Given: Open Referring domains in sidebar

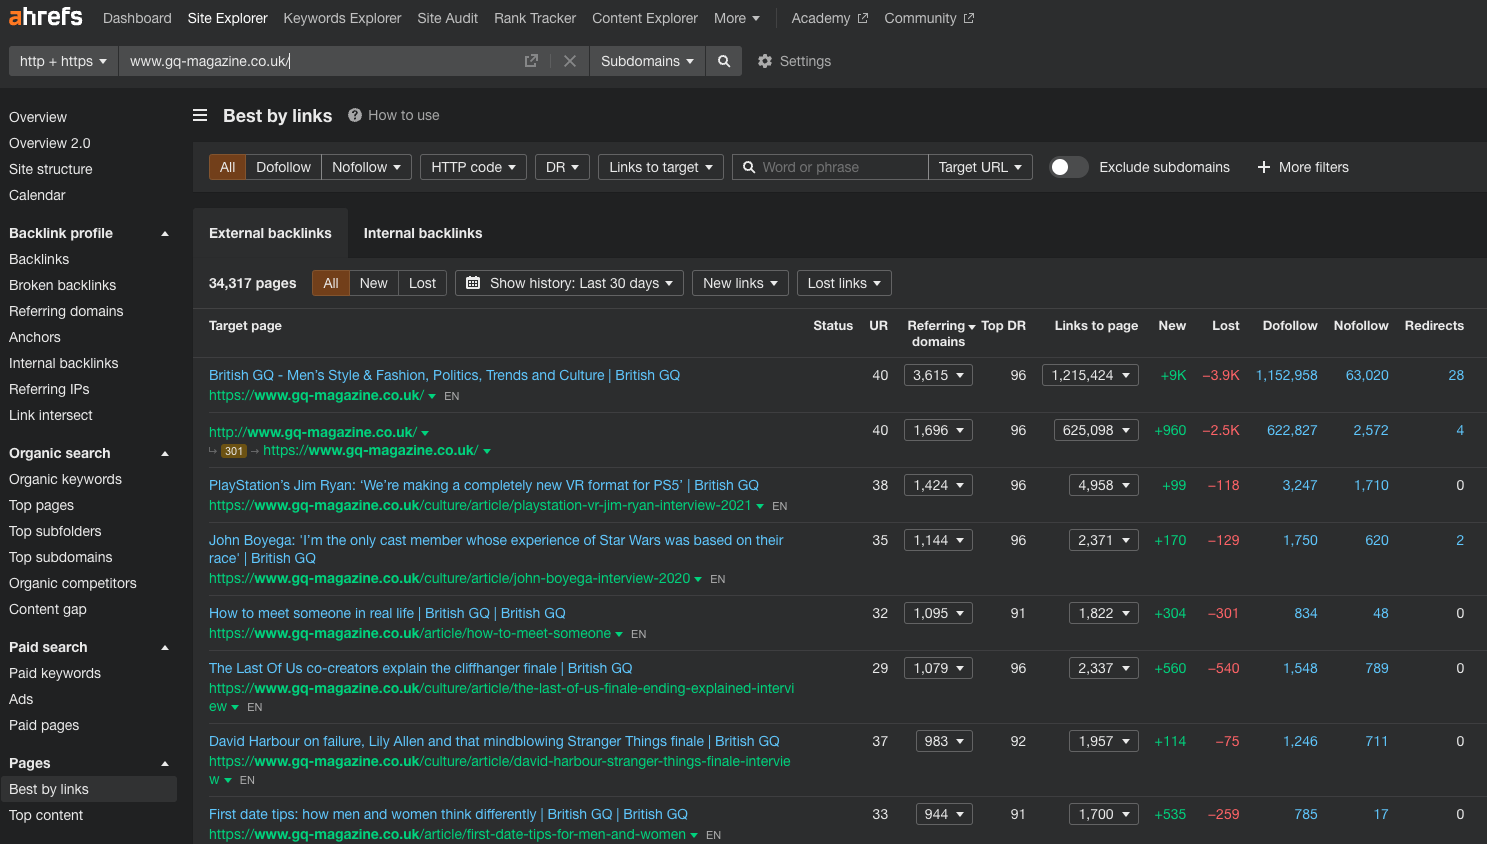Looking at the screenshot, I should (x=66, y=311).
